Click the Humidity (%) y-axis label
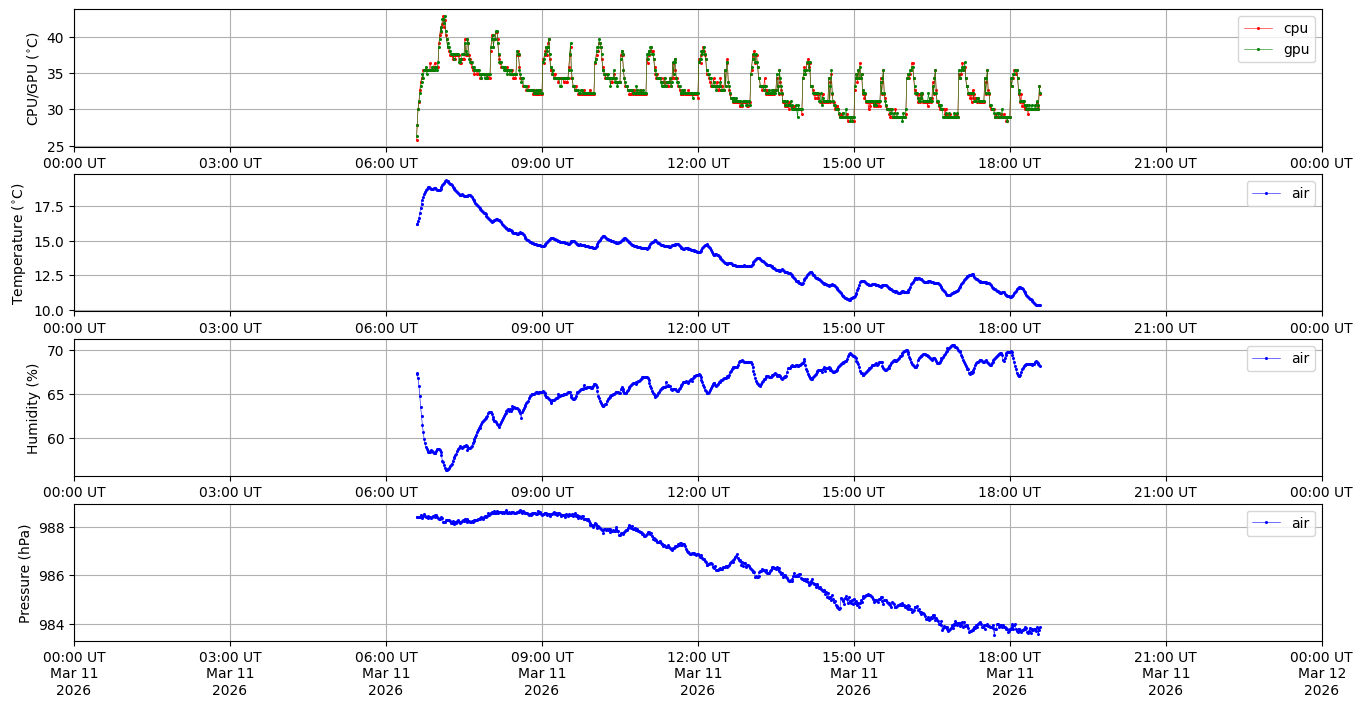1363x707 pixels. 32,408
